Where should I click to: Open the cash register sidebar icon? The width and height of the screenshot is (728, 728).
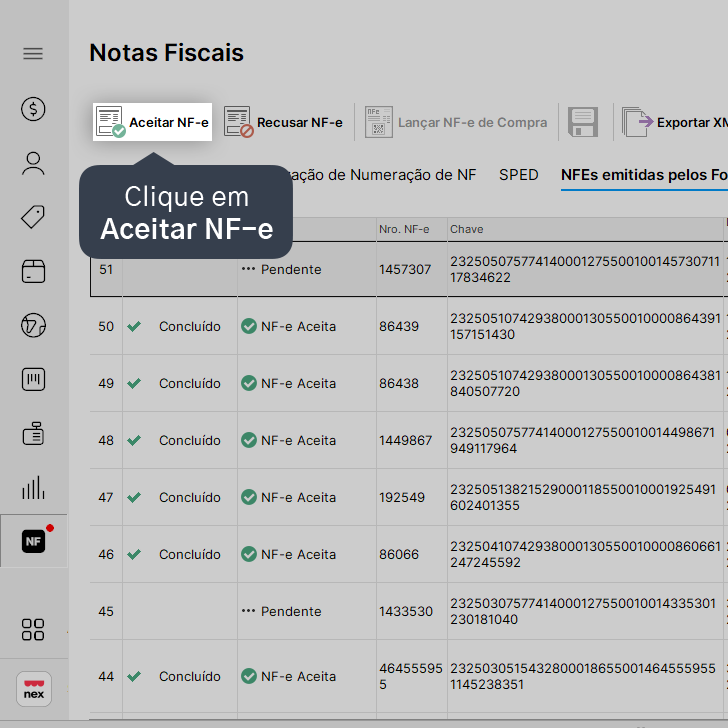33,434
